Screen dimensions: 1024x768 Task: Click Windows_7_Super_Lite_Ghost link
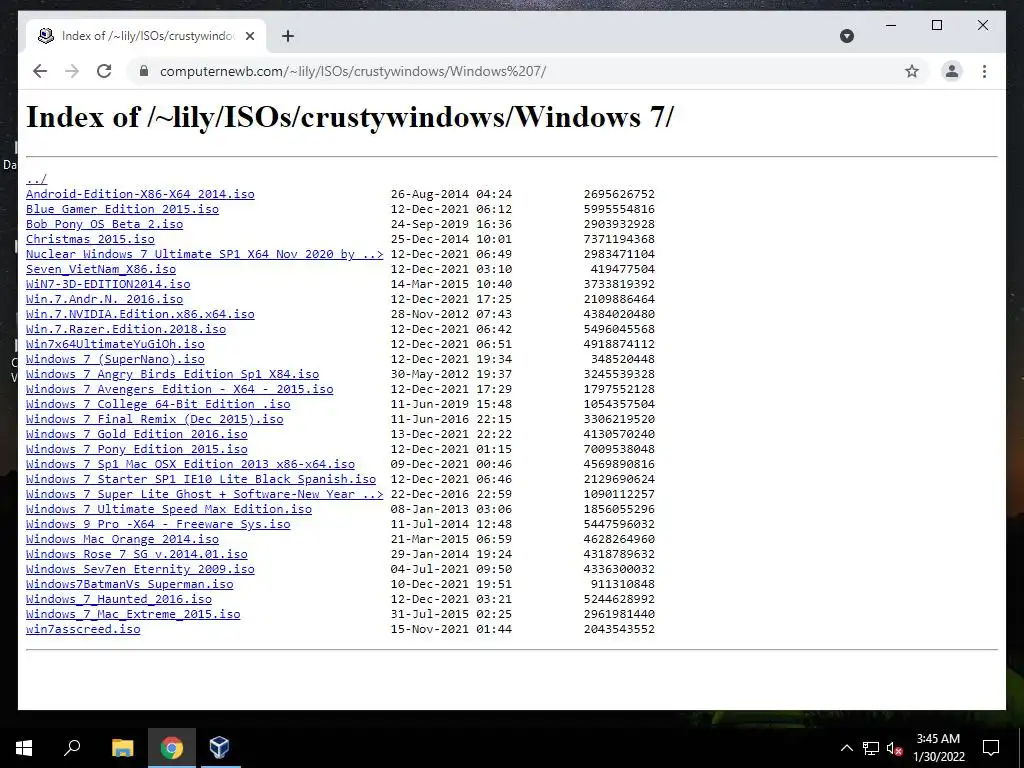(x=204, y=494)
